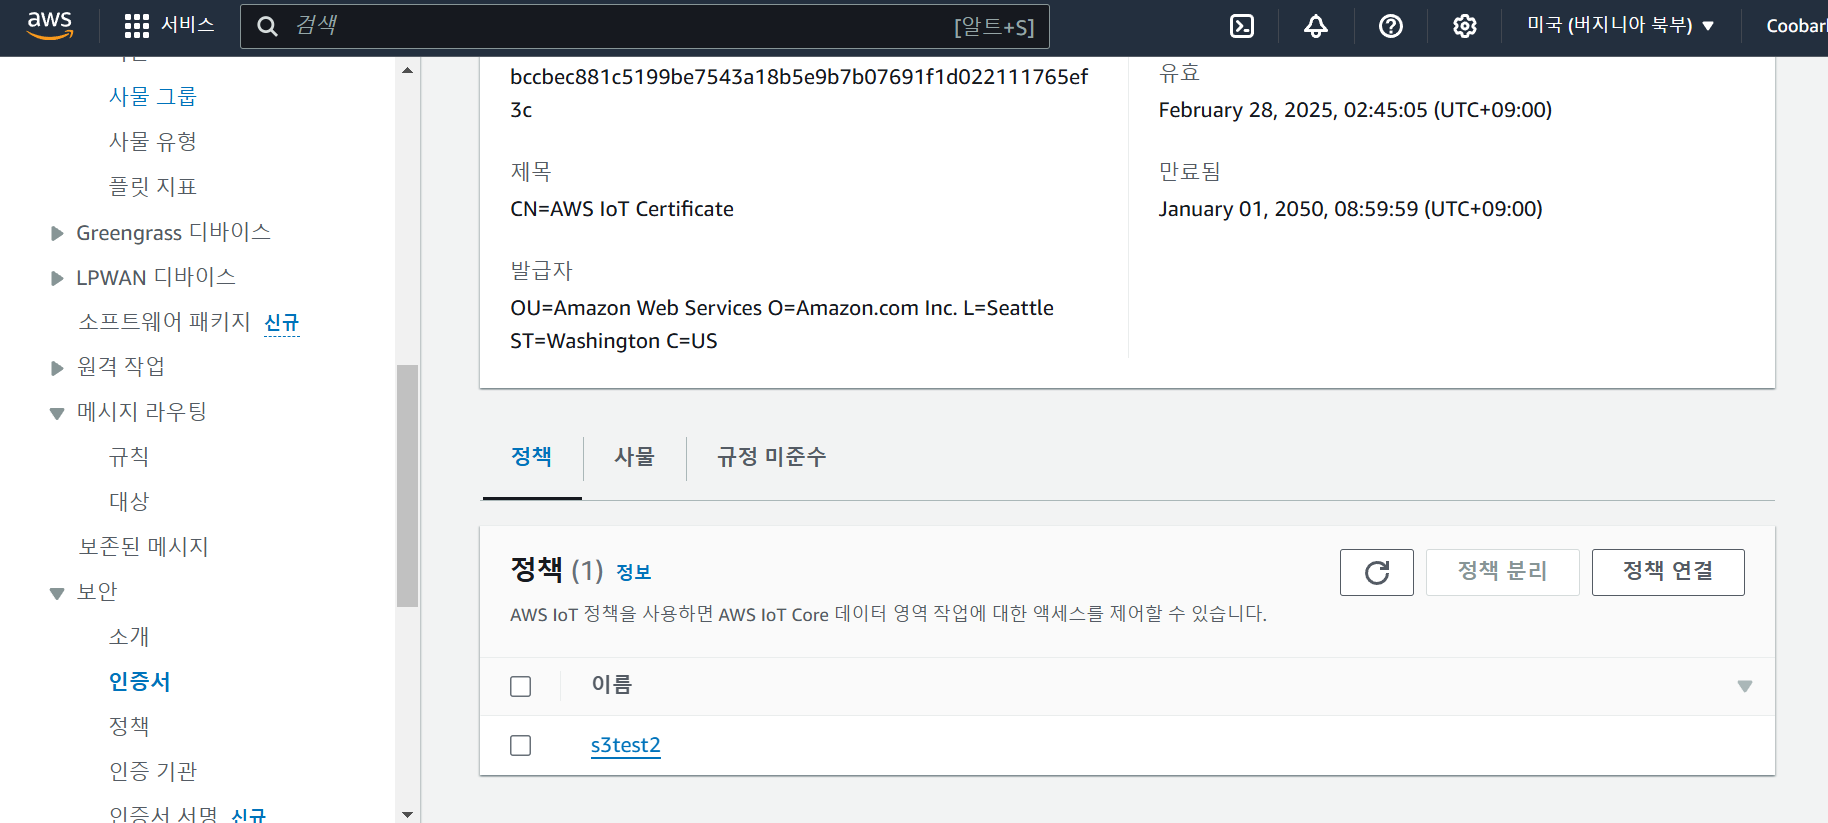Open 플릿 지표 in sidebar
This screenshot has width=1828, height=823.
153,187
